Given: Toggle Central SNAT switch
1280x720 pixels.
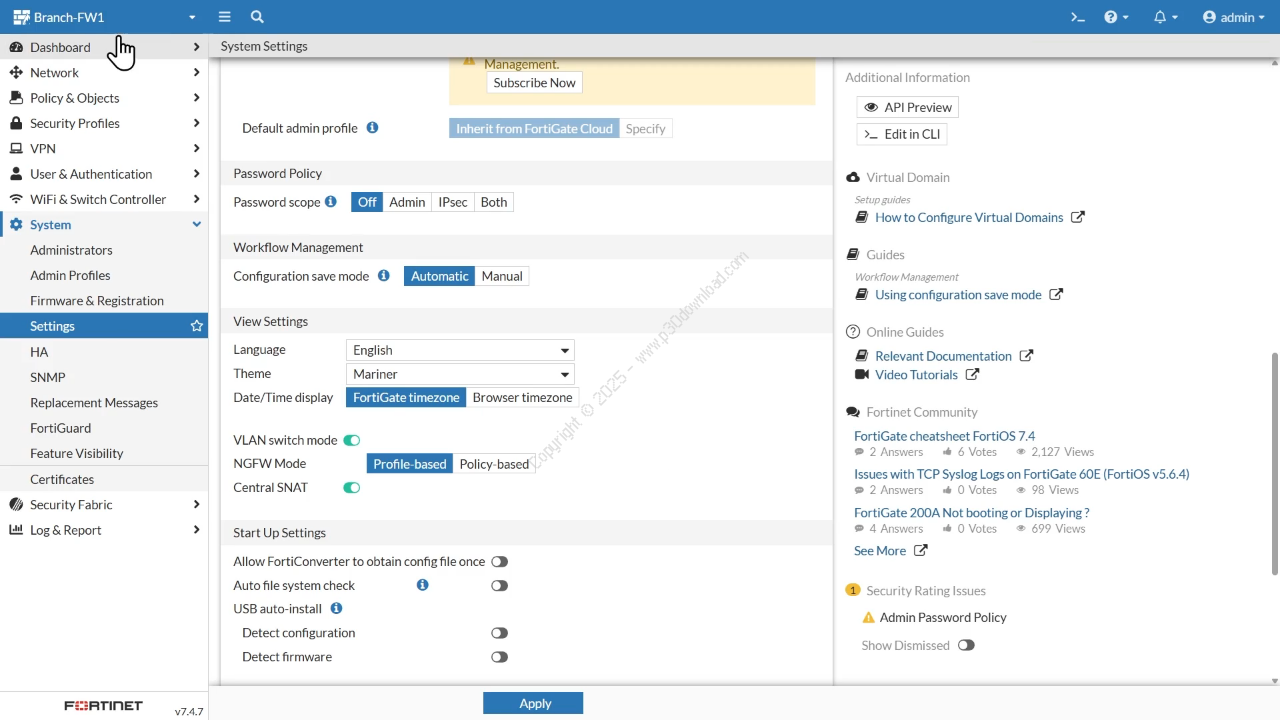Looking at the screenshot, I should [352, 488].
